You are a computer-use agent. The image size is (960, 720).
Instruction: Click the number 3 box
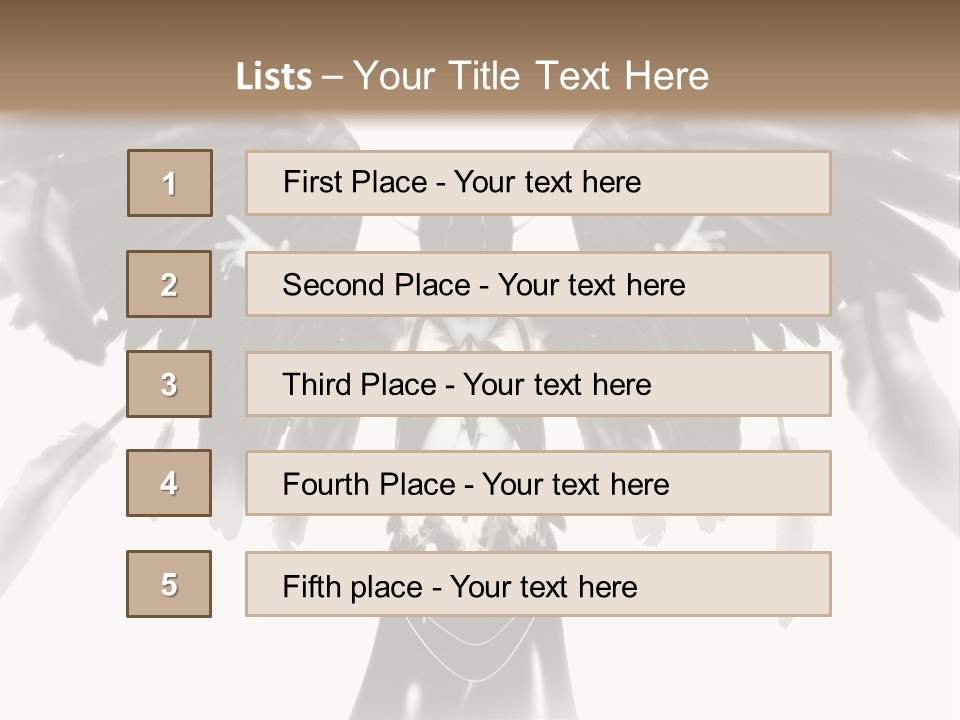(x=169, y=384)
